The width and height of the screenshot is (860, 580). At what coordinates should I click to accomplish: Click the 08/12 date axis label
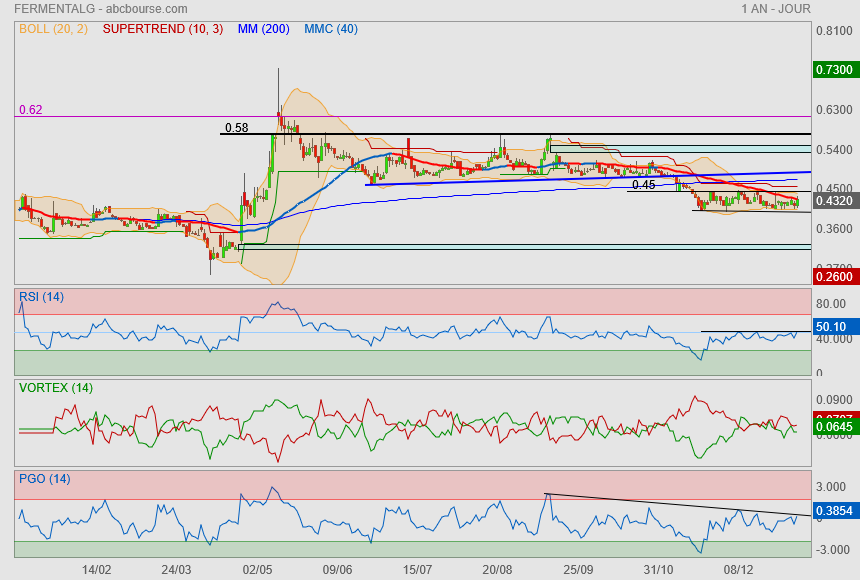click(738, 570)
